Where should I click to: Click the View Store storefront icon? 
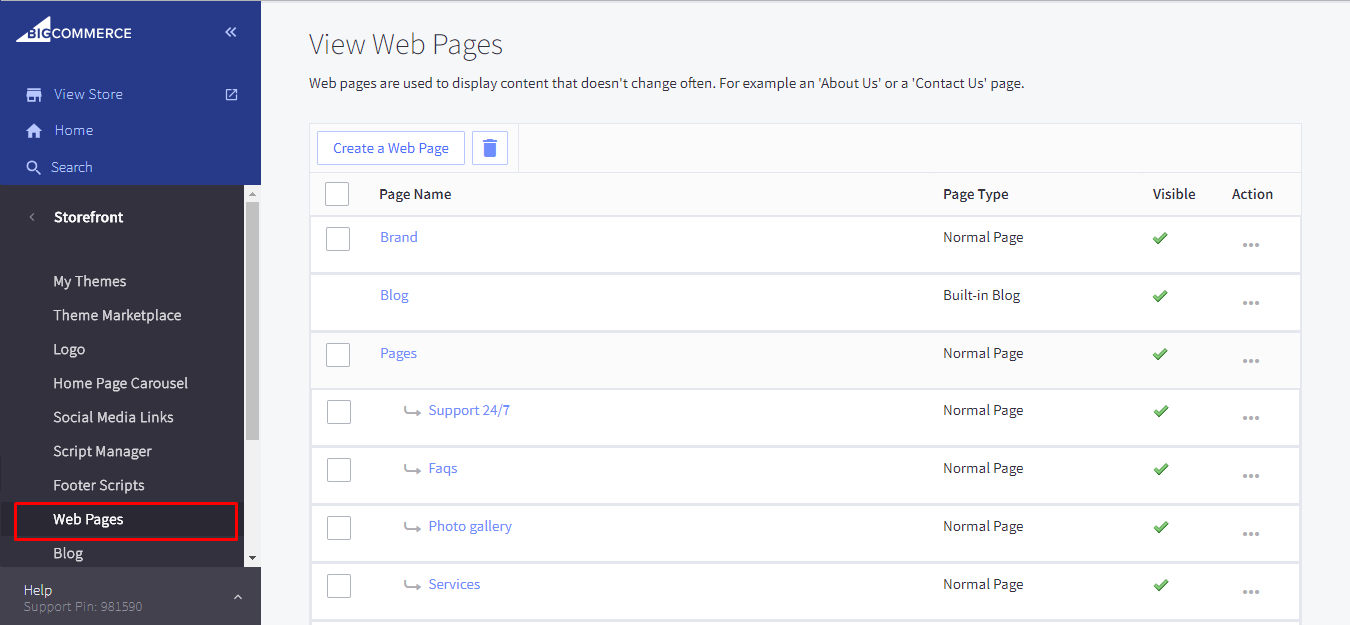(x=34, y=95)
